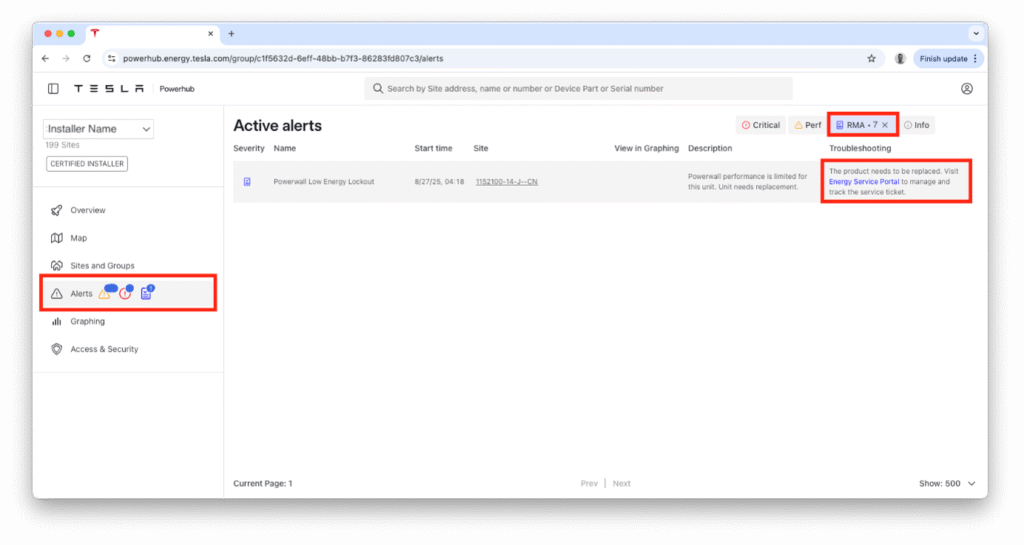This screenshot has width=1024, height=545.
Task: Remove the RMA filter with X
Action: pos(885,125)
